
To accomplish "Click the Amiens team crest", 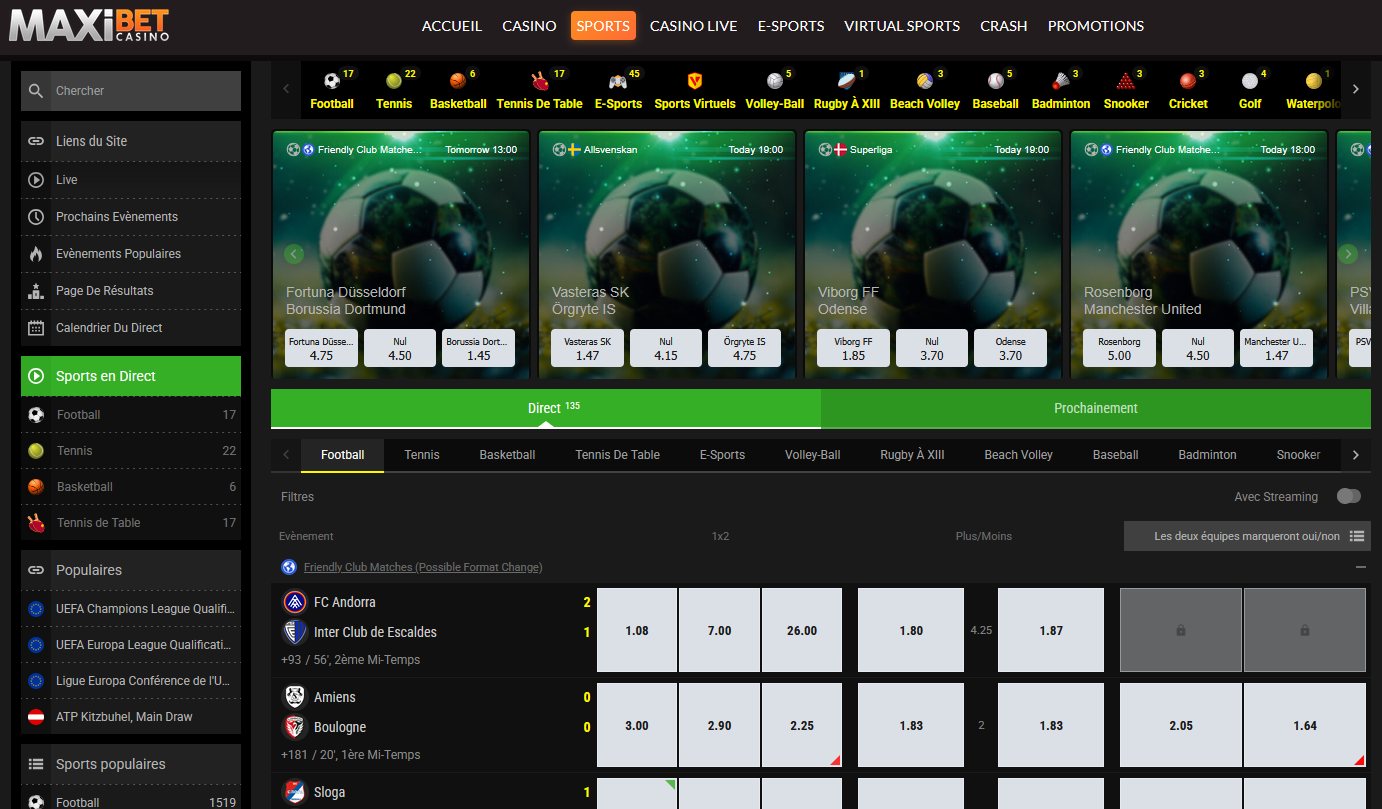I will [x=295, y=697].
